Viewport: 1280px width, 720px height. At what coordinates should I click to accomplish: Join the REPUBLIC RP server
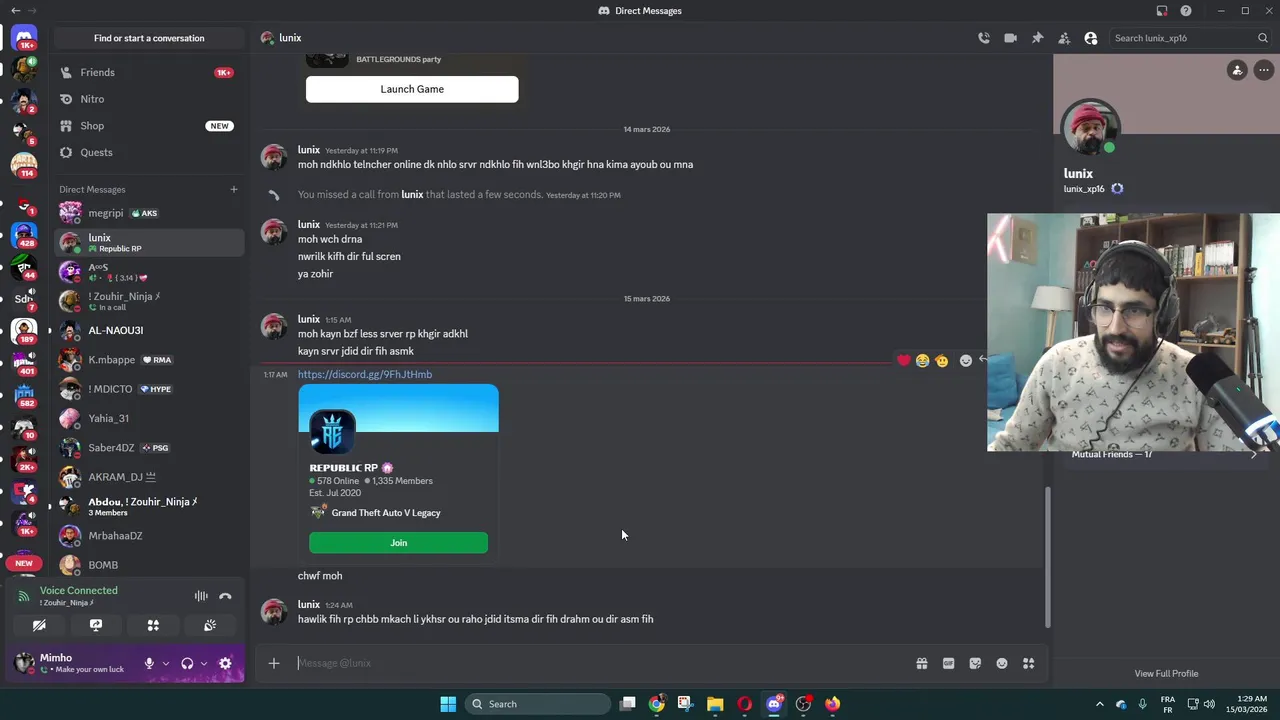tap(398, 543)
